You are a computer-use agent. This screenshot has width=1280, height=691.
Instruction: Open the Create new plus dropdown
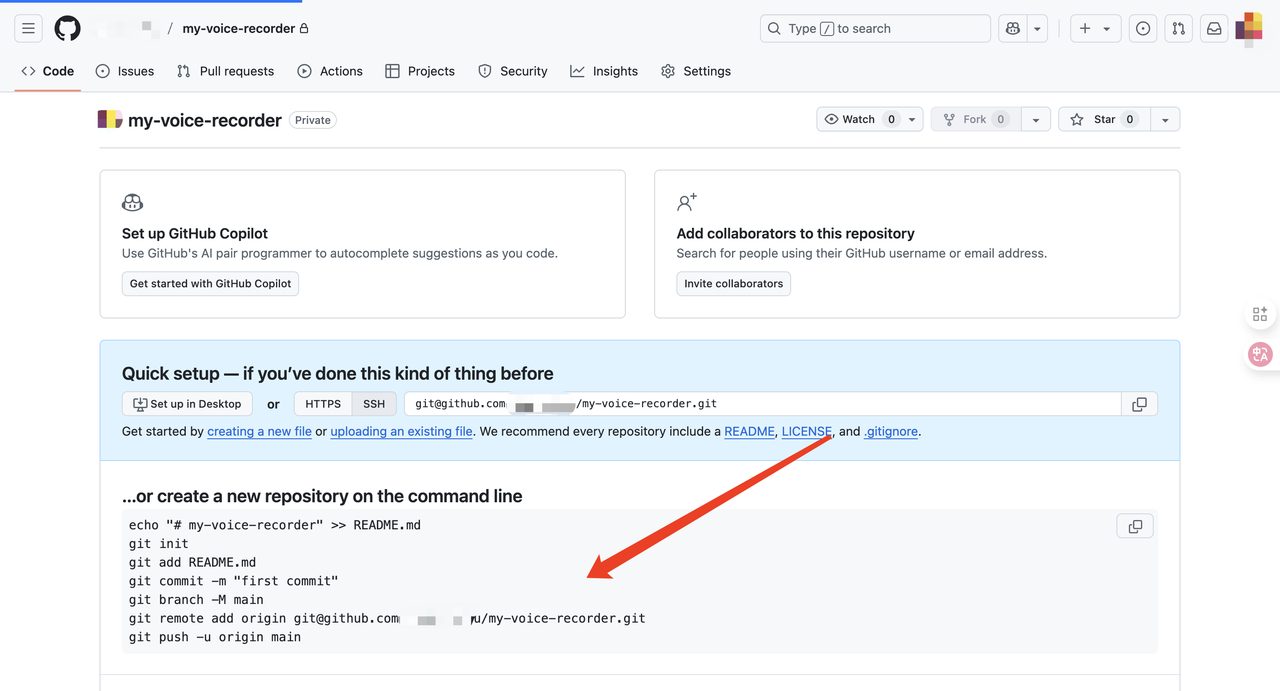[x=1095, y=29]
